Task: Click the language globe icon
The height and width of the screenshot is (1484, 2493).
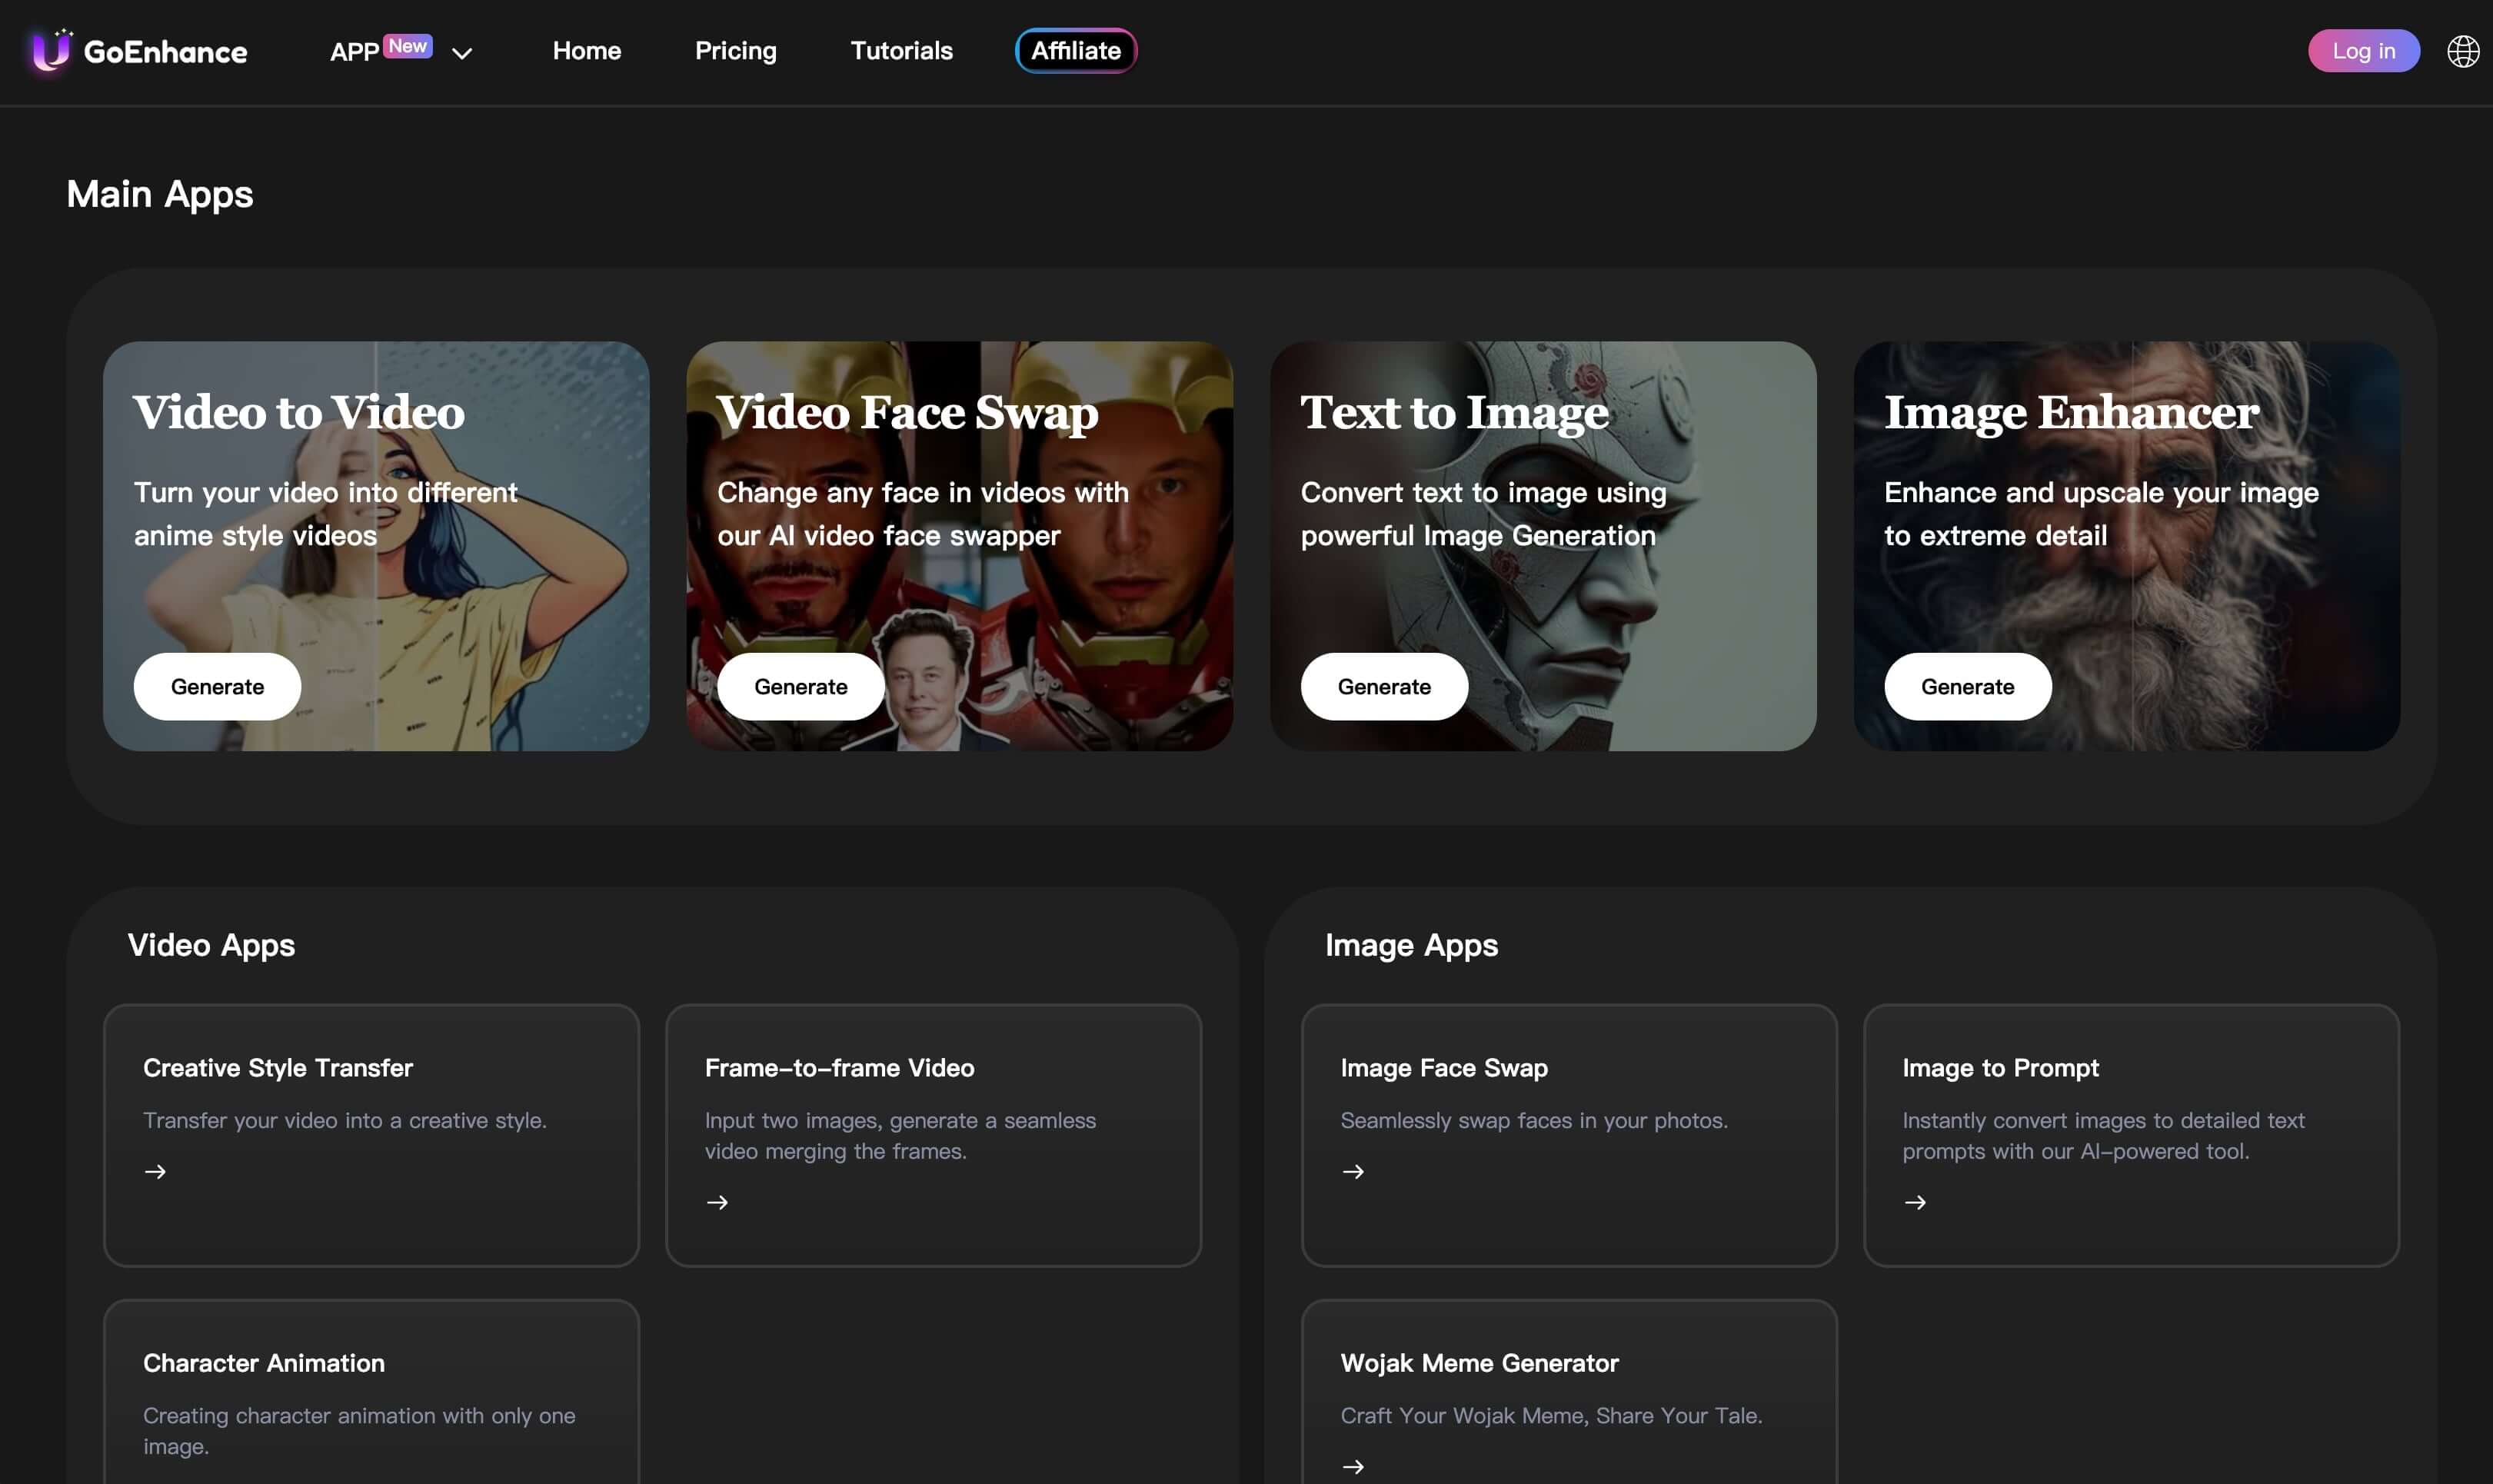Action: pyautogui.click(x=2463, y=49)
